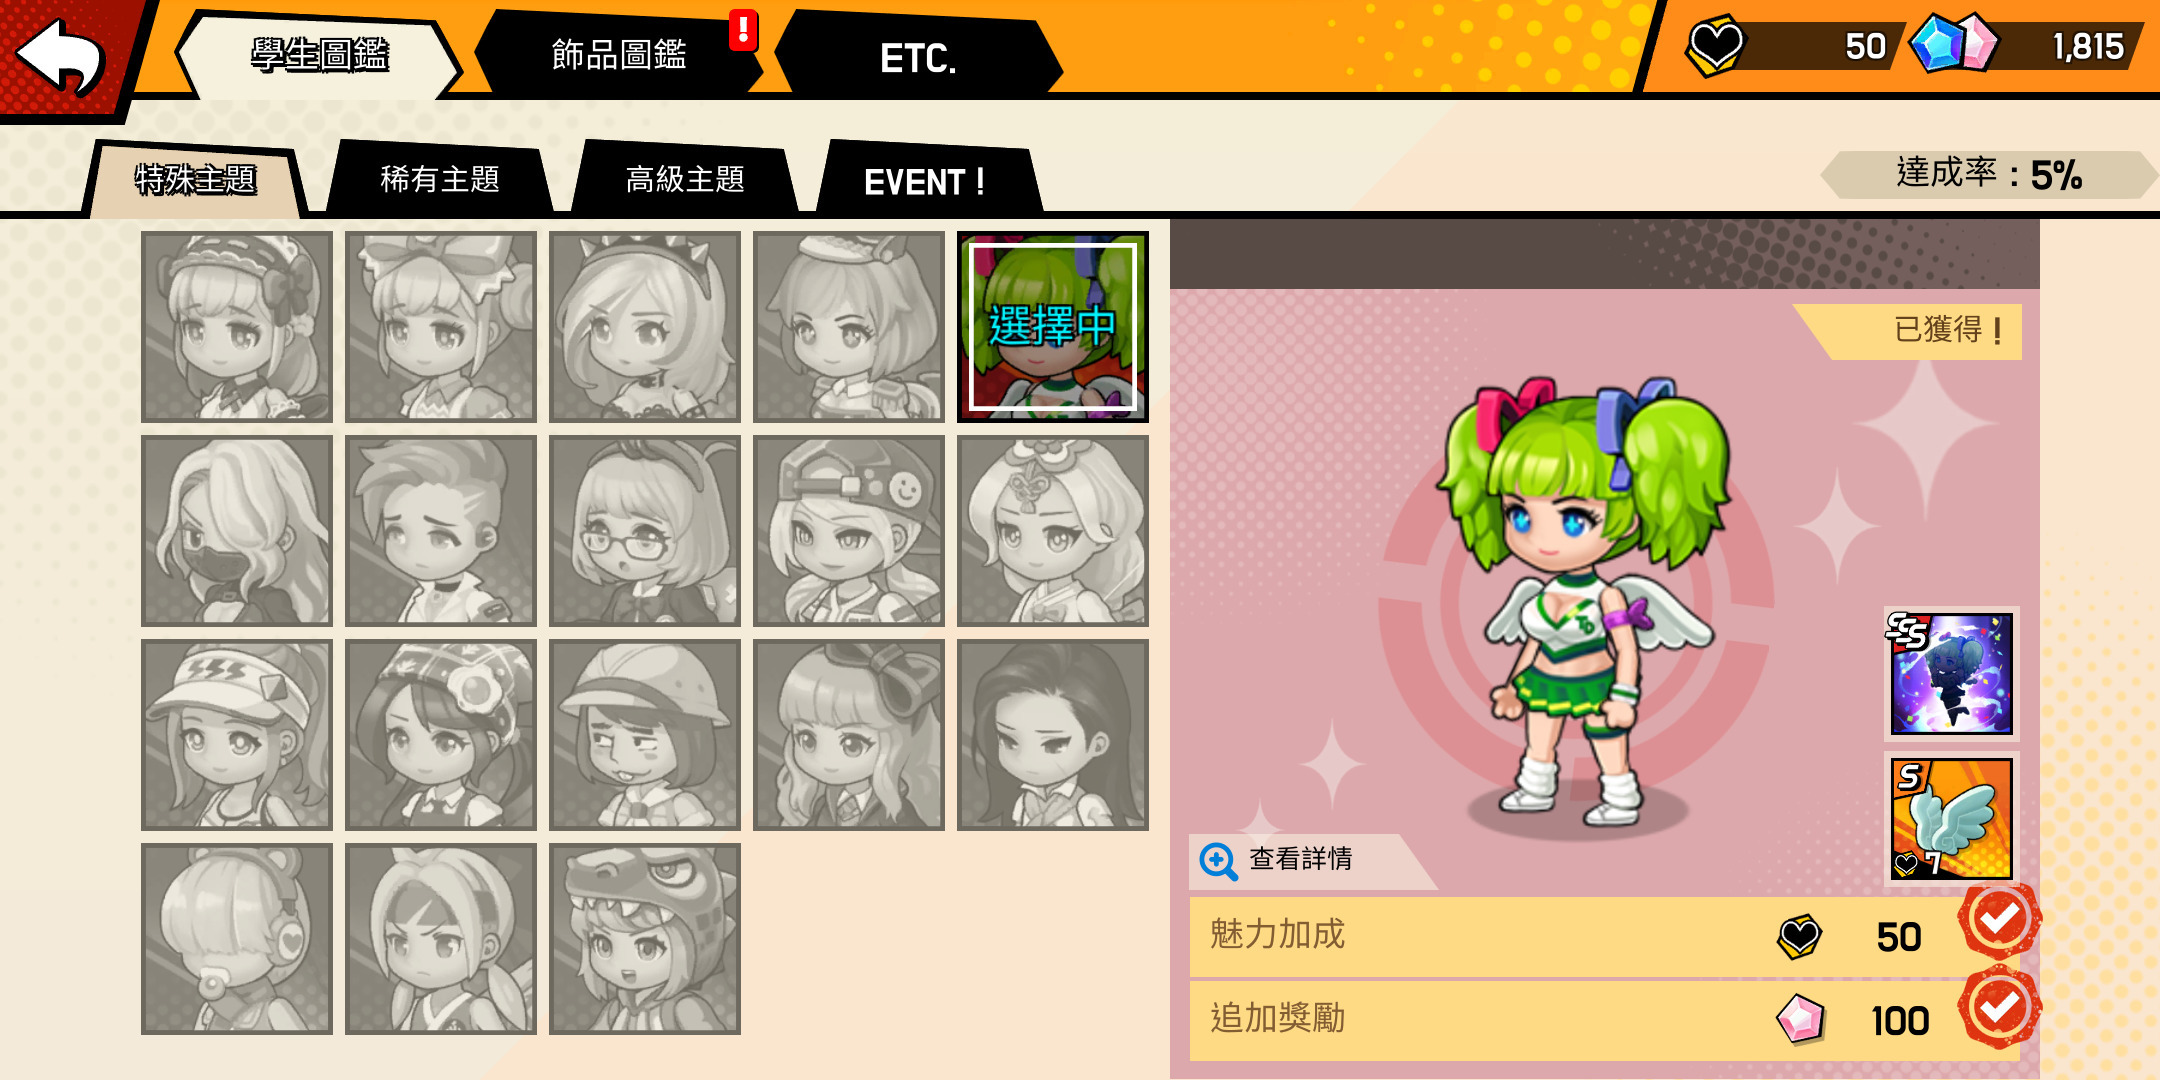The image size is (2160, 1080).
Task: Click the white back arrow icon
Action: [60, 57]
